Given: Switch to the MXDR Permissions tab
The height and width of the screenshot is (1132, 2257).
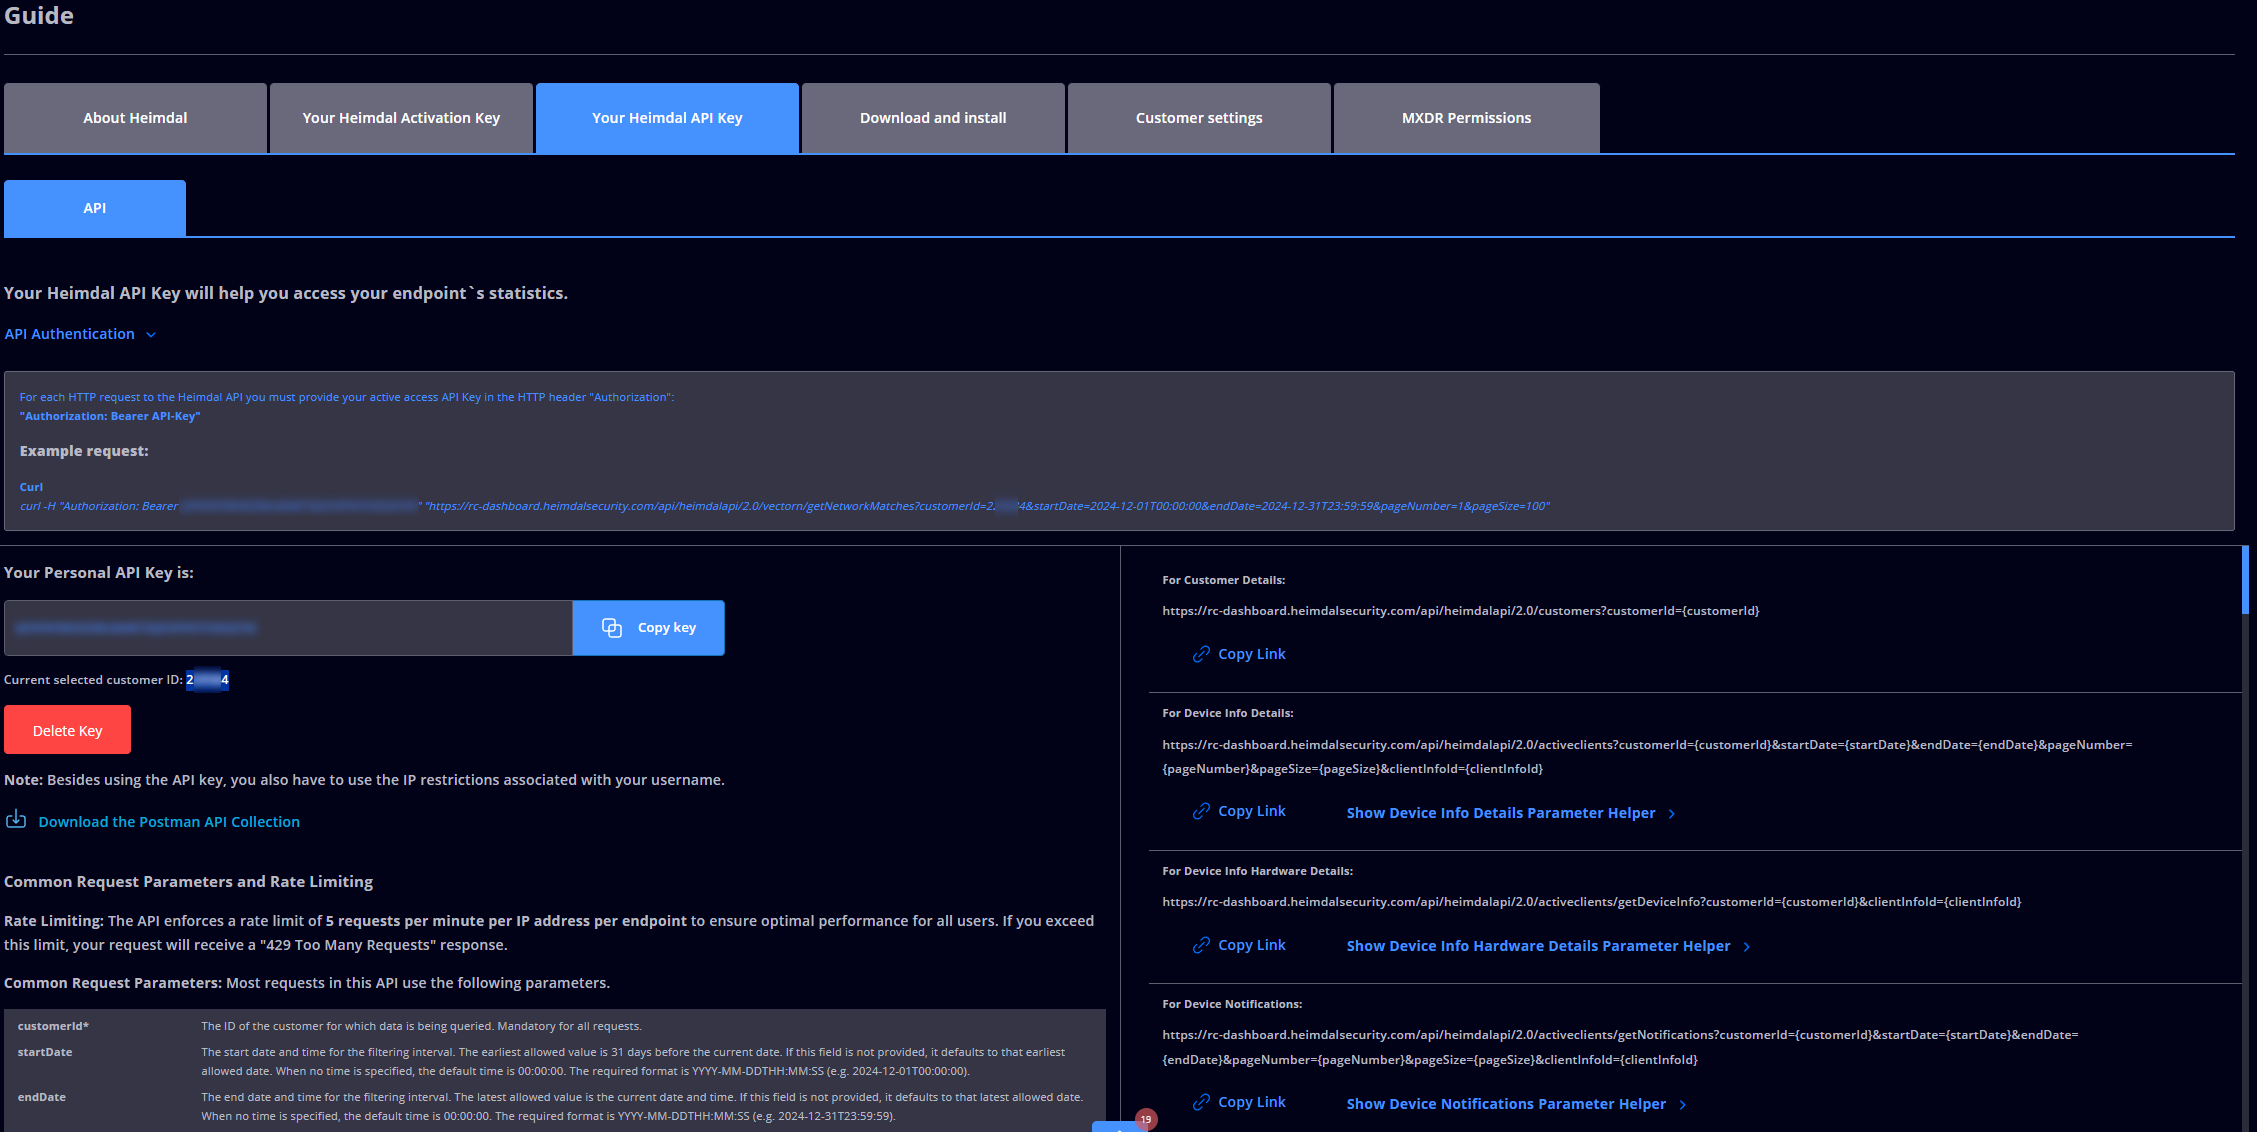Looking at the screenshot, I should pyautogui.click(x=1466, y=118).
